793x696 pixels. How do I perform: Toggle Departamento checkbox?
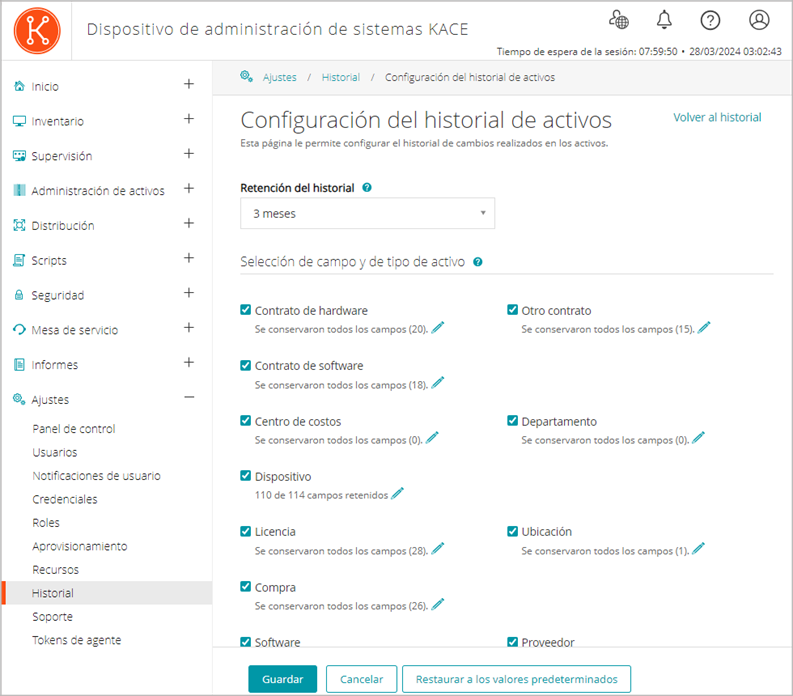(x=512, y=420)
